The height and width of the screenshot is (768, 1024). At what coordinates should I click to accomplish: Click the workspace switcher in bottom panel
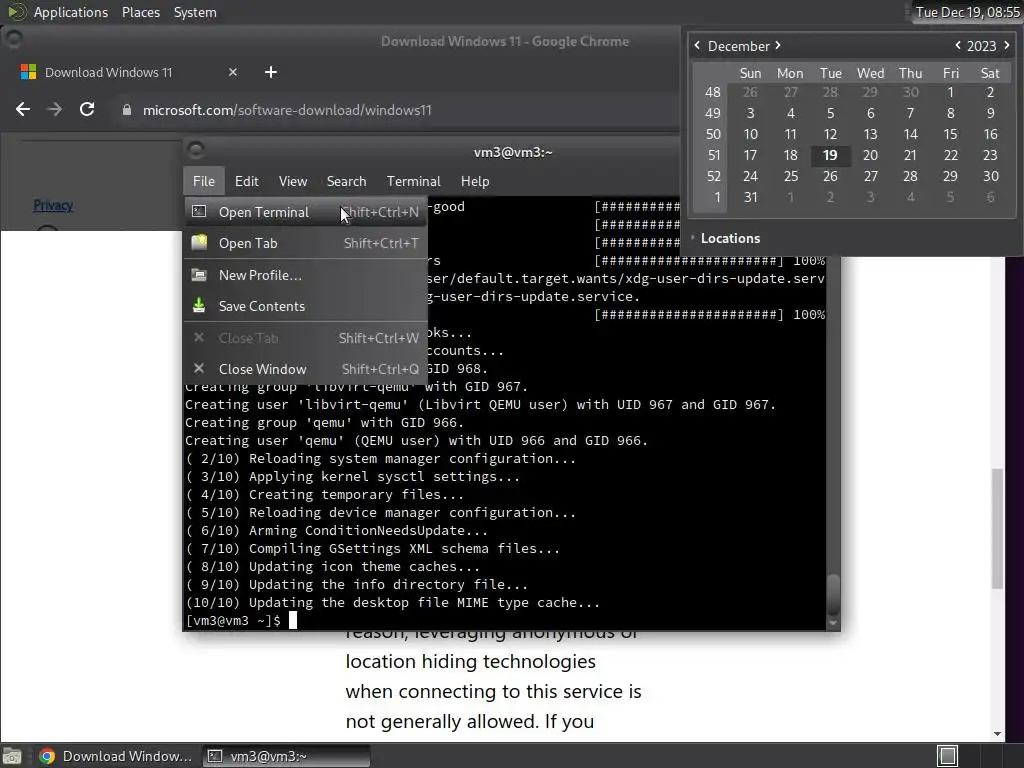(x=948, y=756)
